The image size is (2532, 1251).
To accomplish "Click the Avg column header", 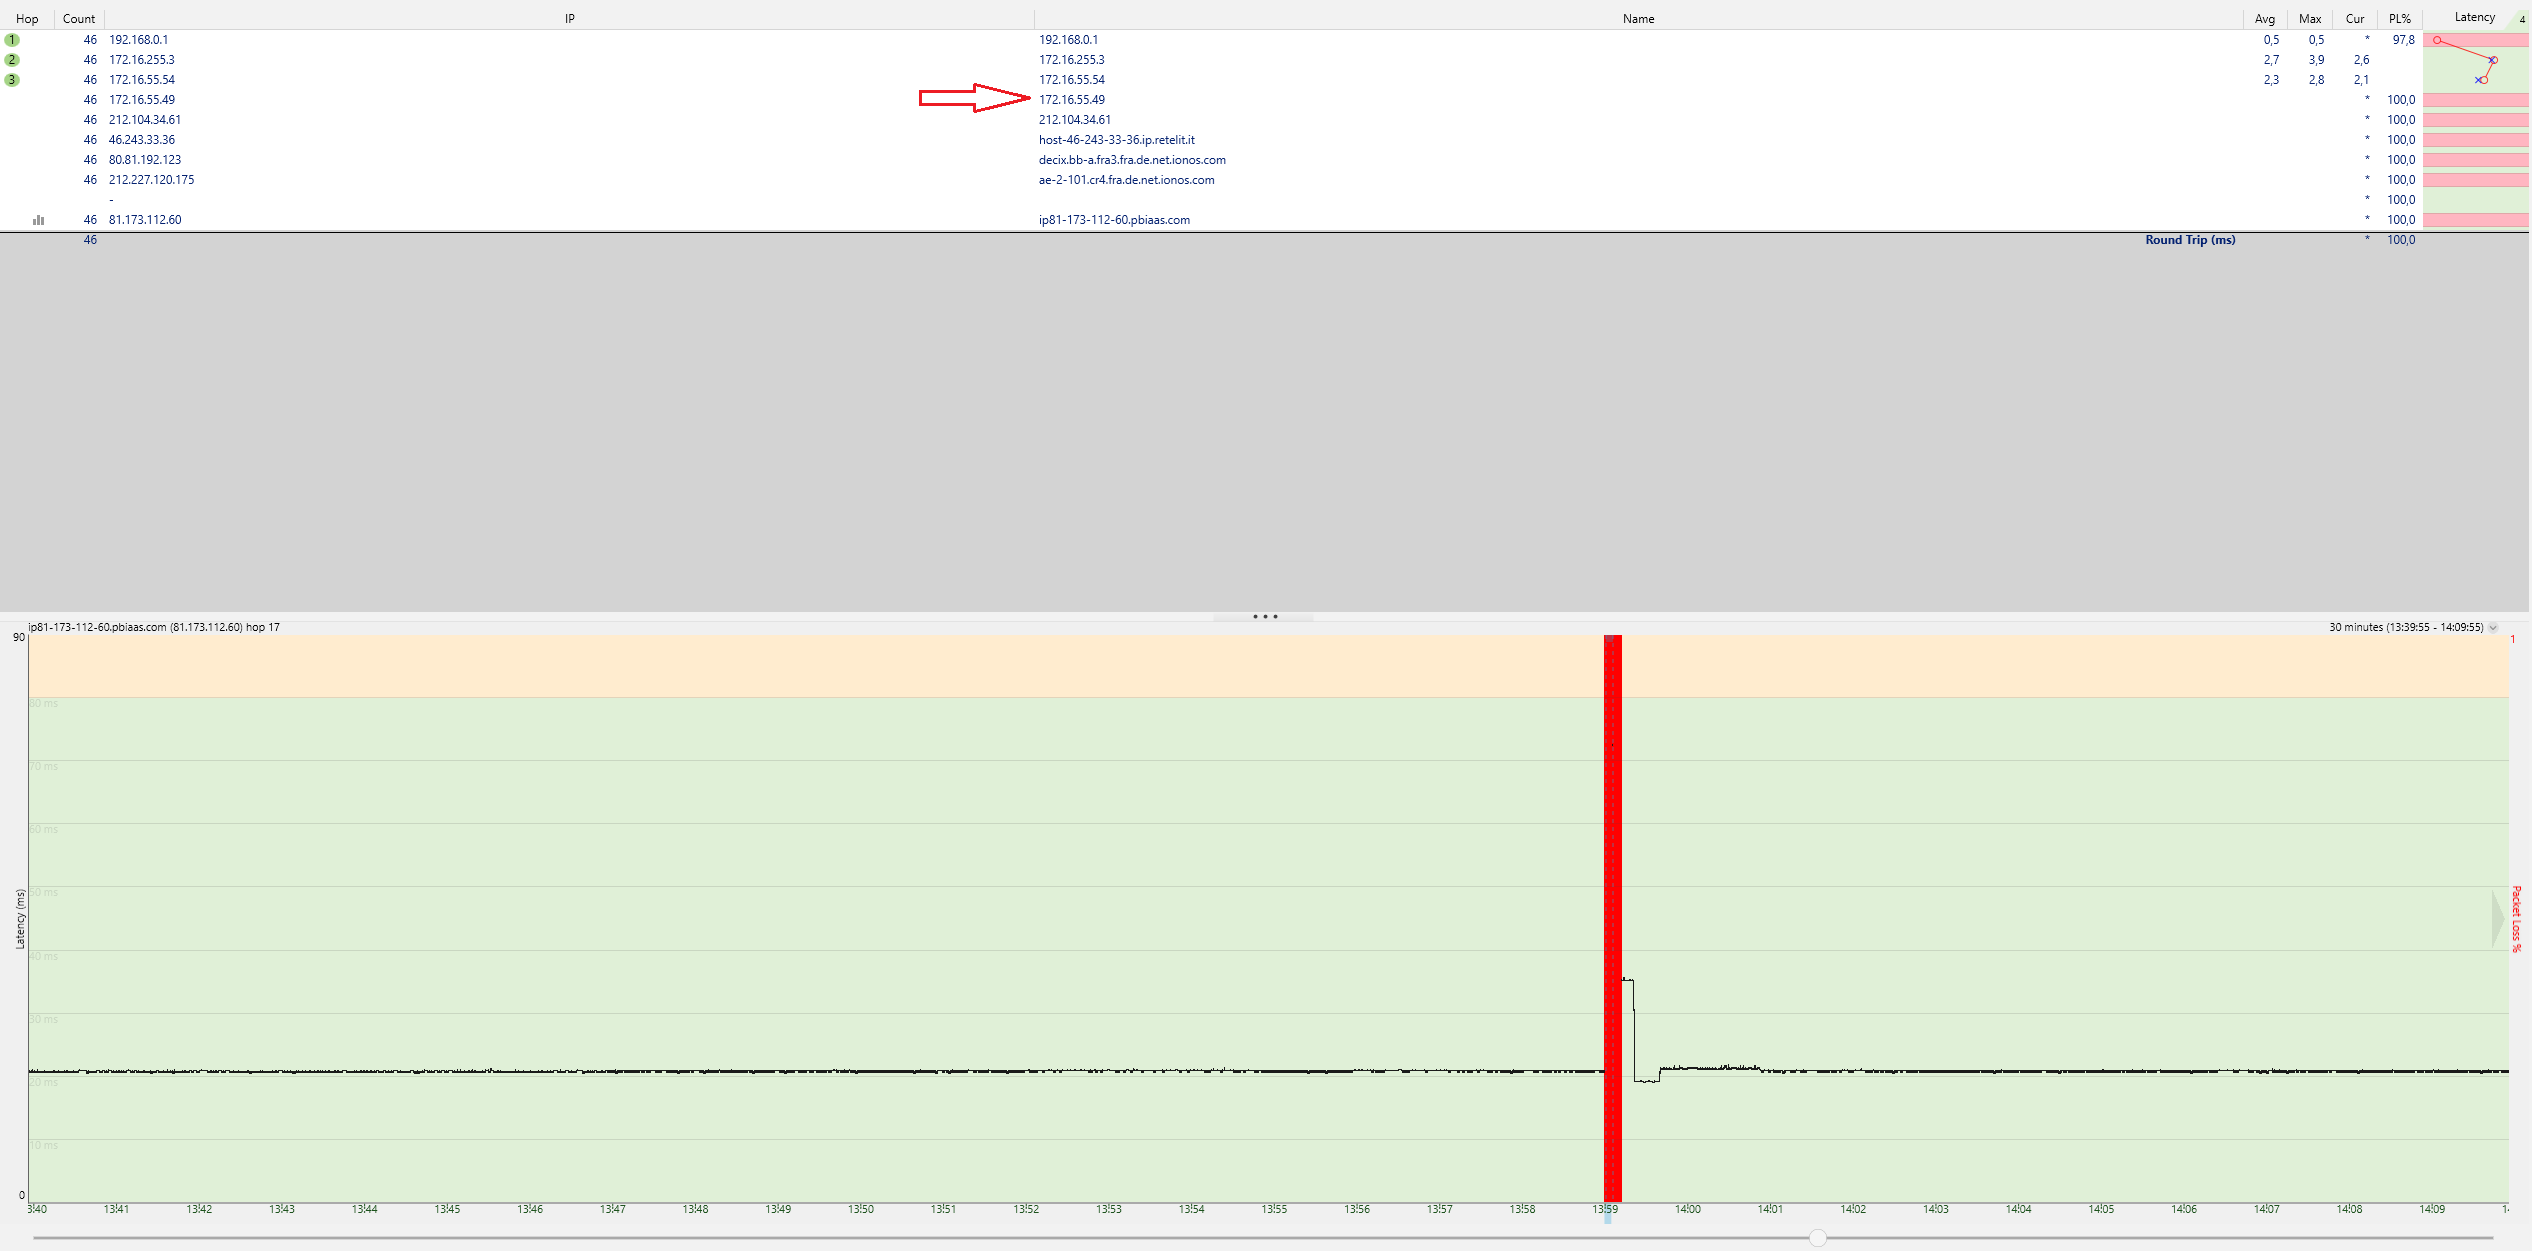I will (2265, 19).
